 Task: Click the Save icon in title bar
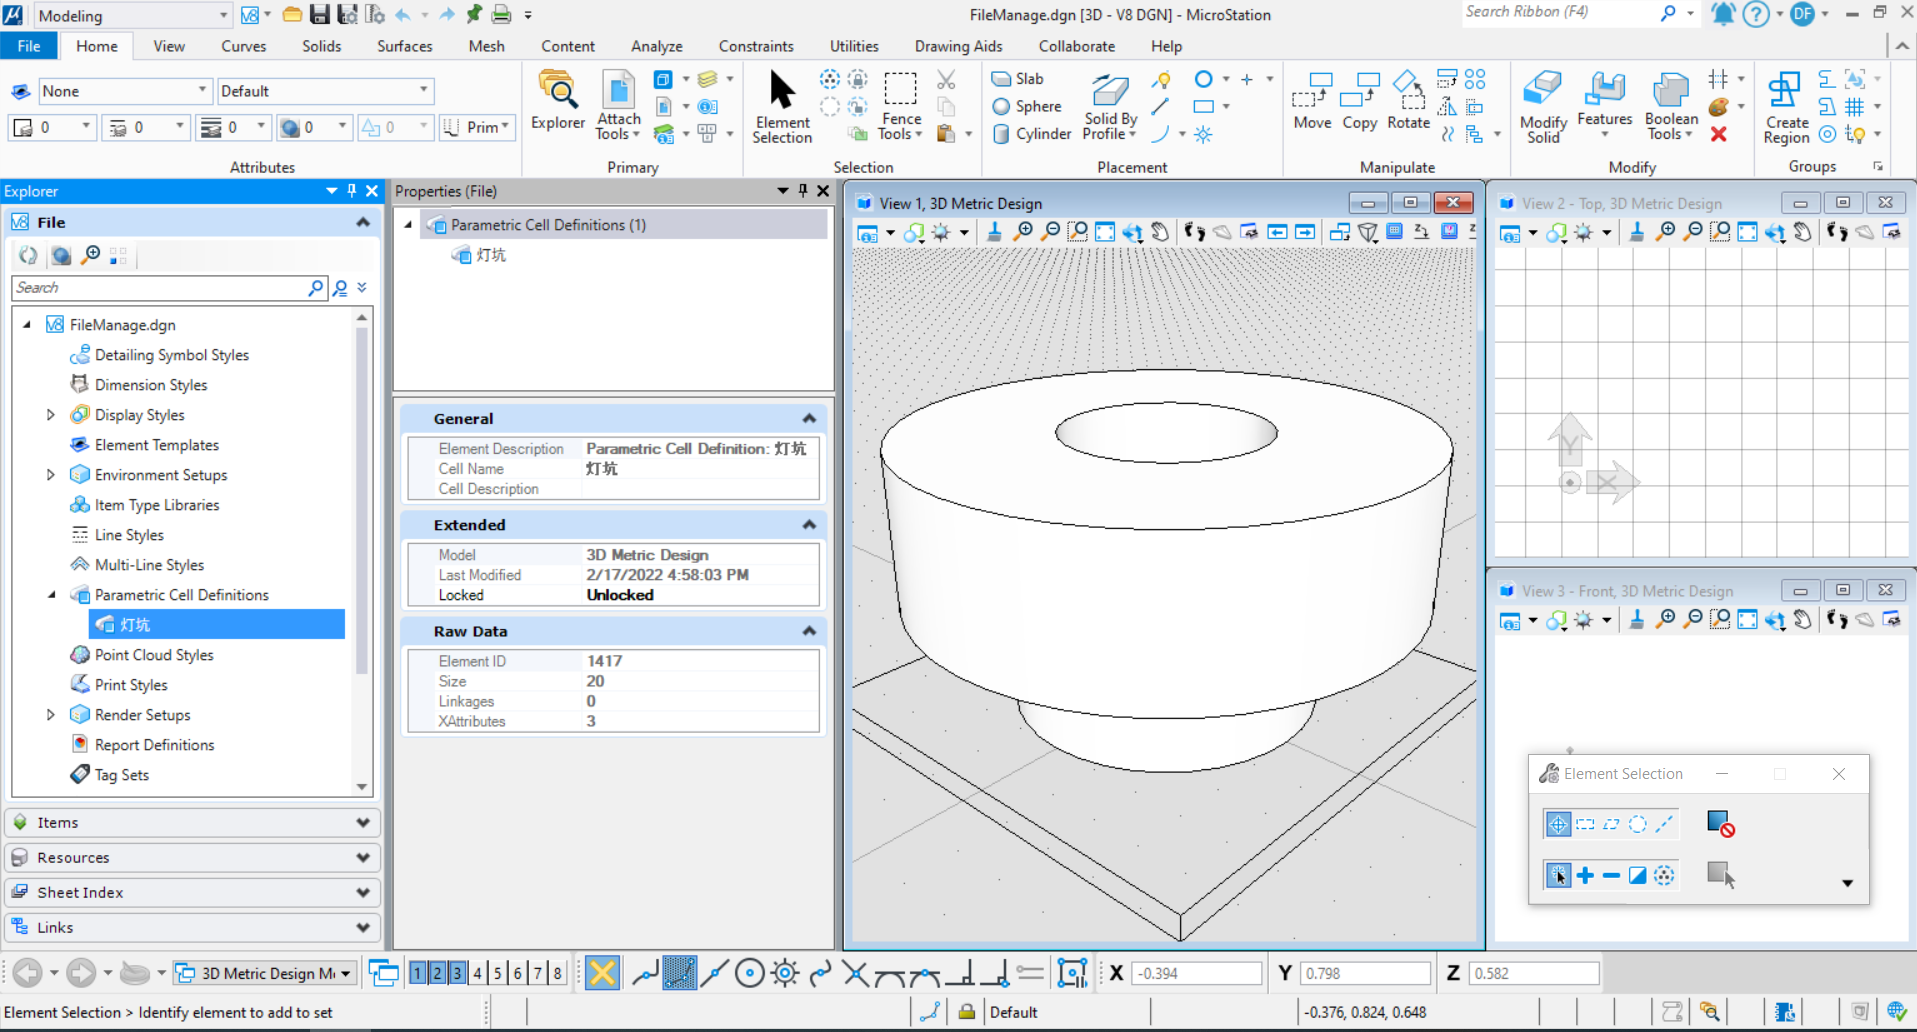click(320, 15)
